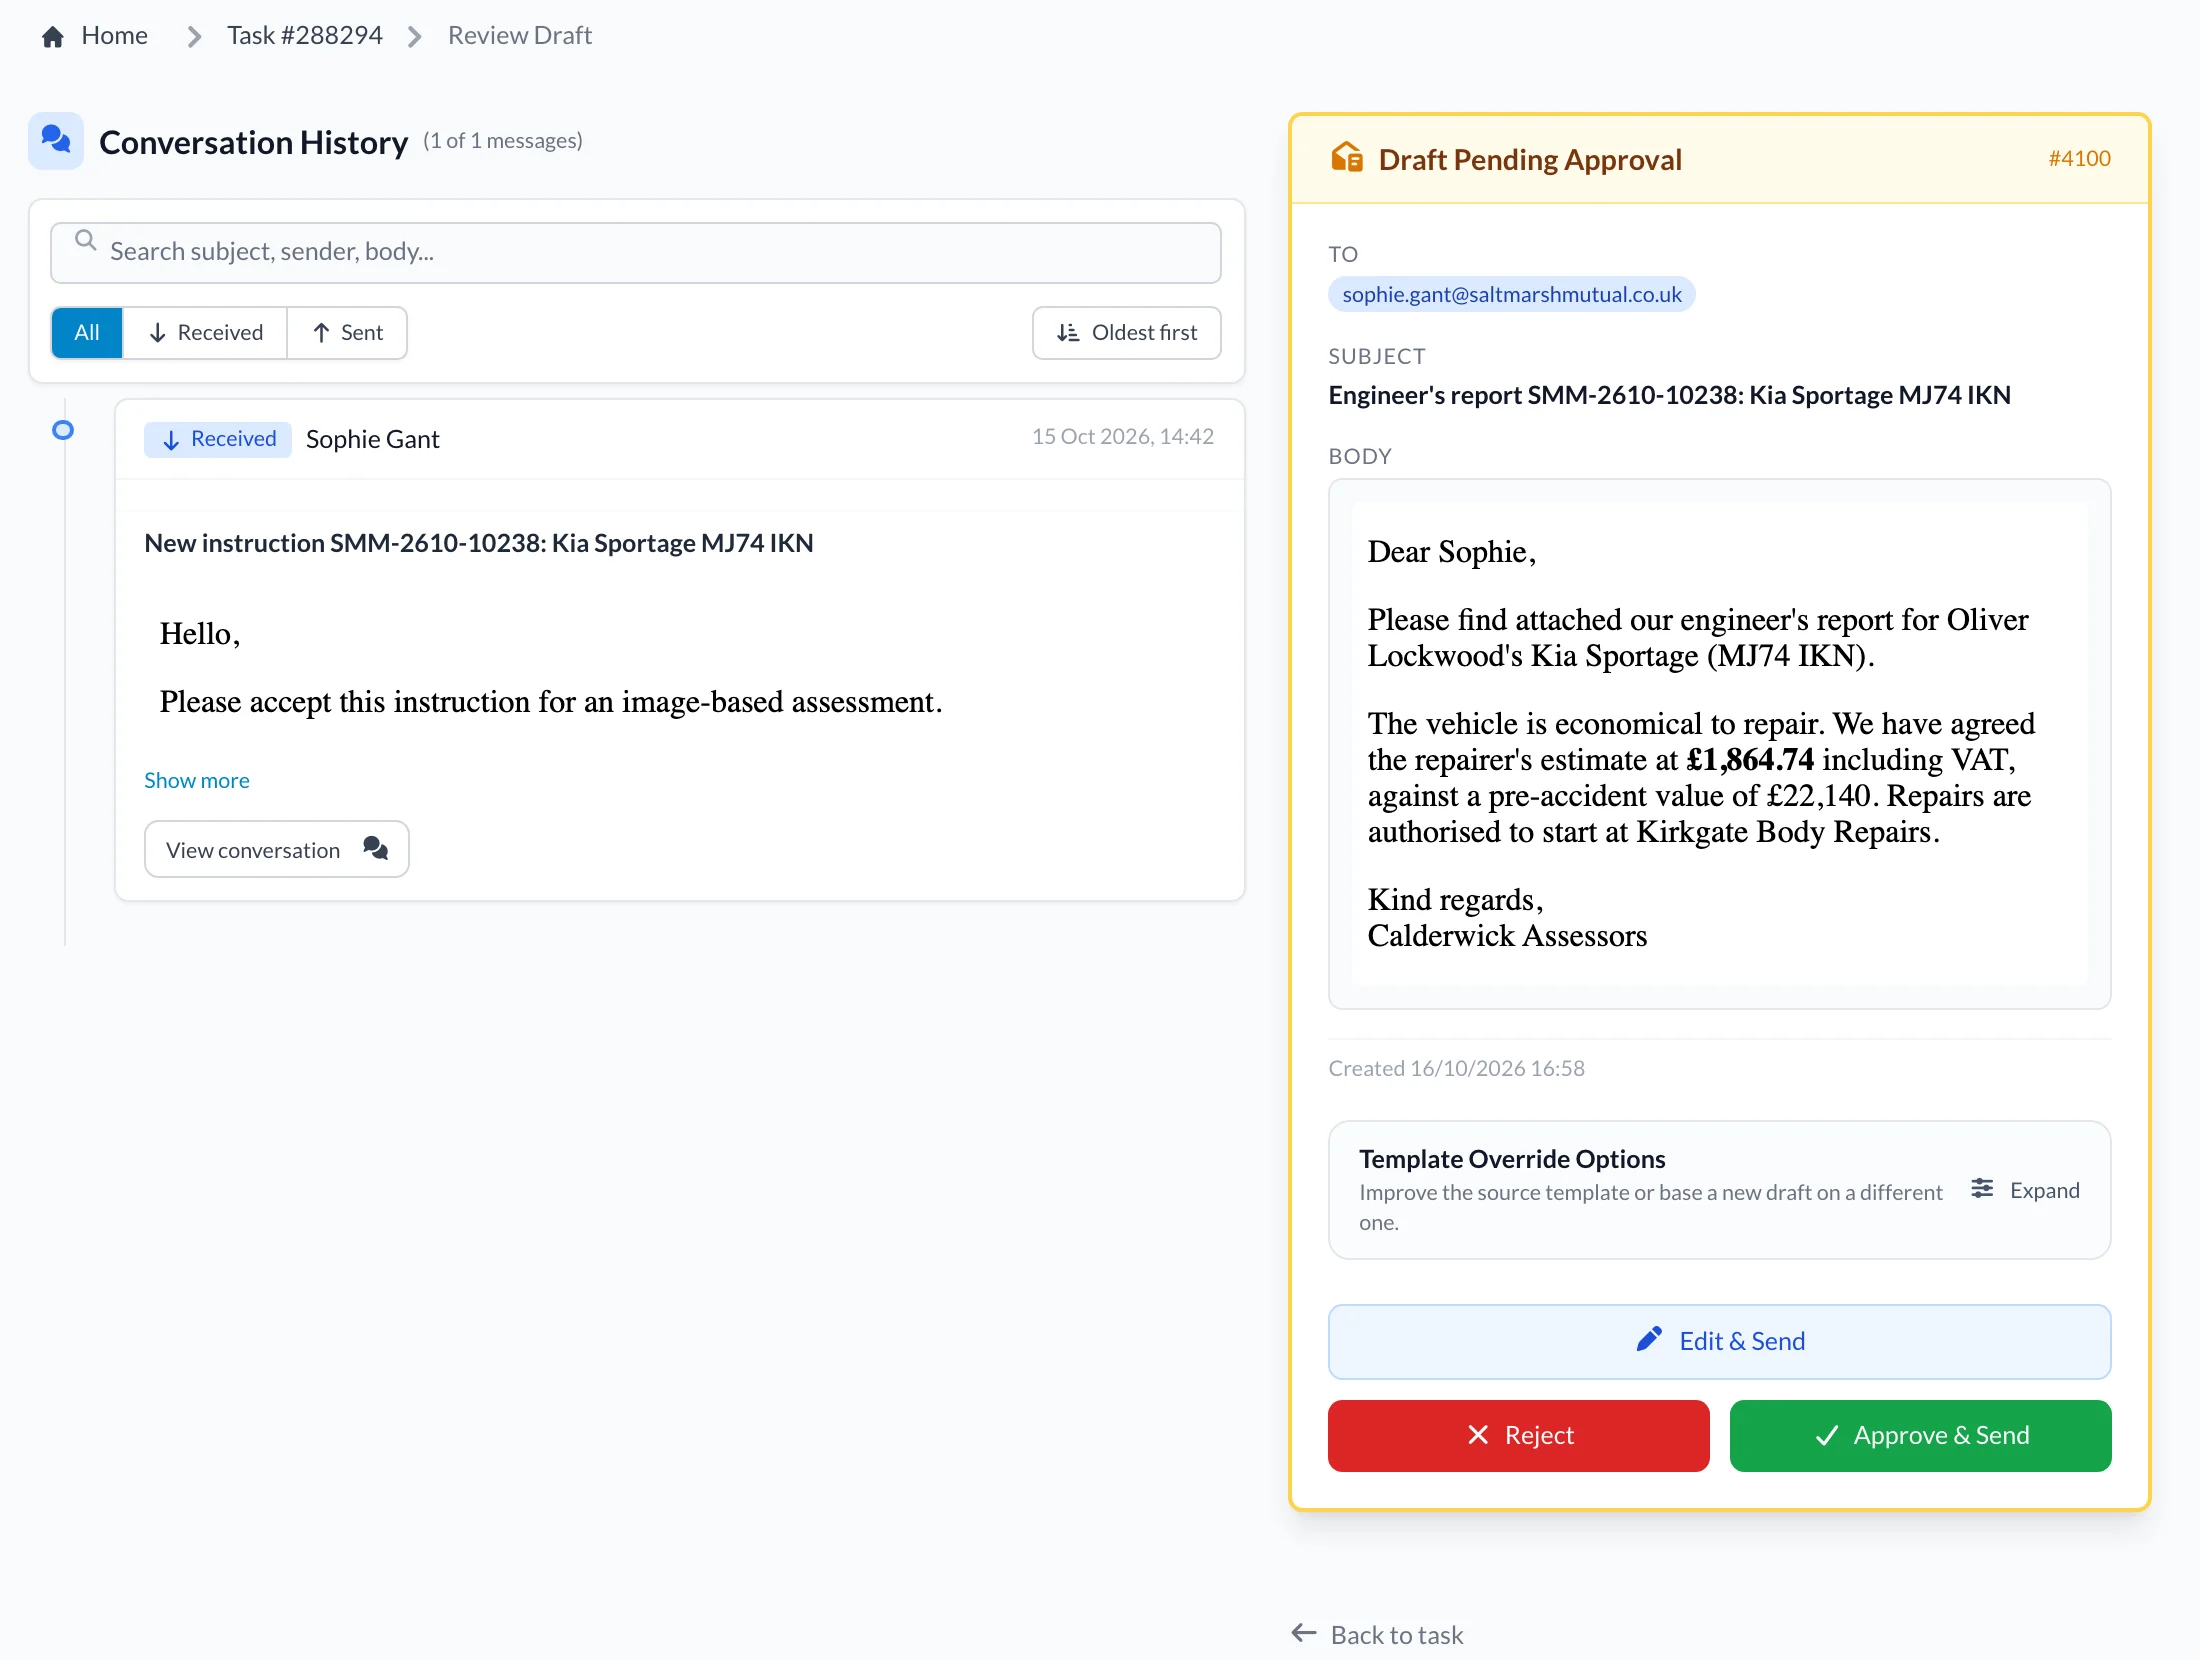This screenshot has width=2200, height=1660.
Task: Reject the draft
Action: (1519, 1435)
